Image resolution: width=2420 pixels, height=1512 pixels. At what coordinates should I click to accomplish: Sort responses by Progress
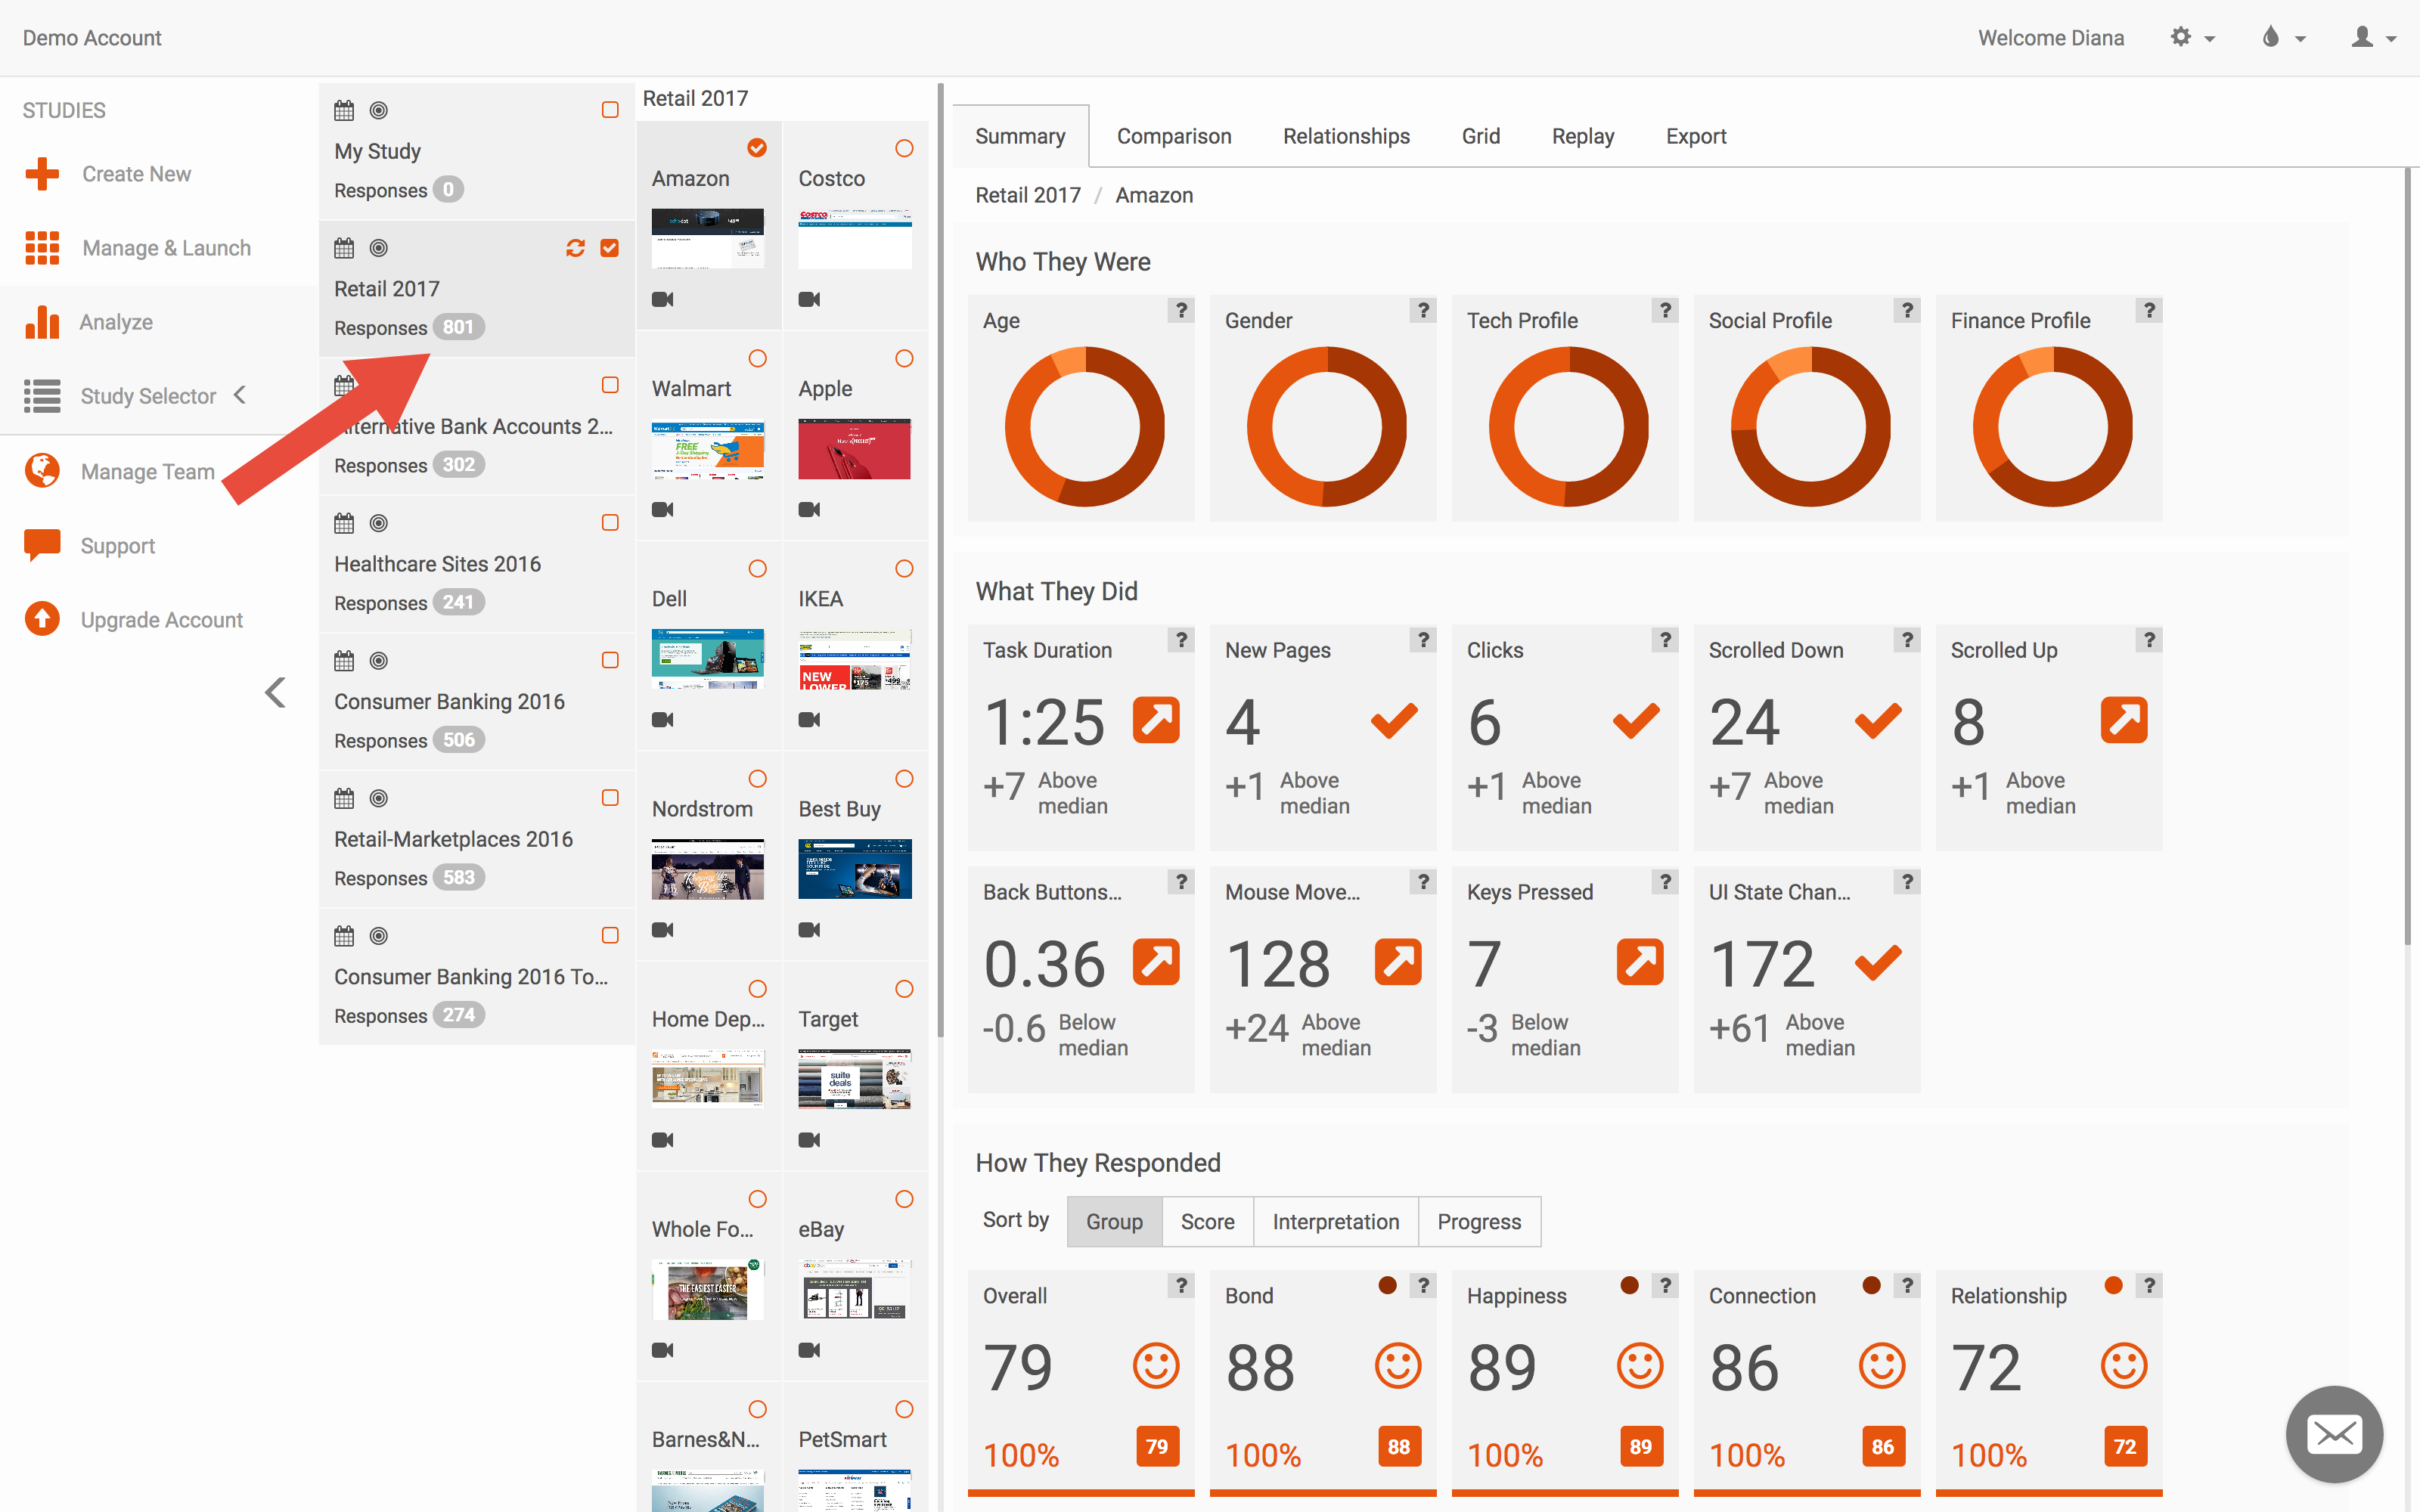coord(1479,1221)
